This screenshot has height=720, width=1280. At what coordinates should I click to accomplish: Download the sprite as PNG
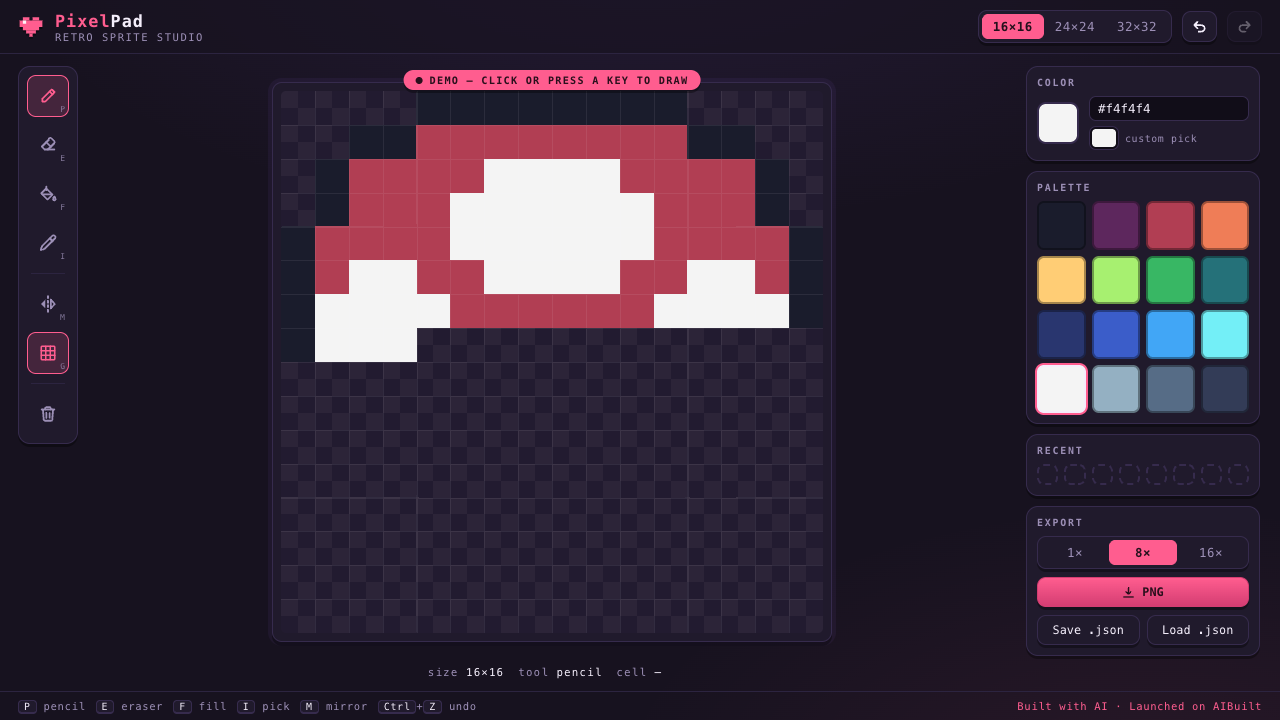pos(1143,592)
